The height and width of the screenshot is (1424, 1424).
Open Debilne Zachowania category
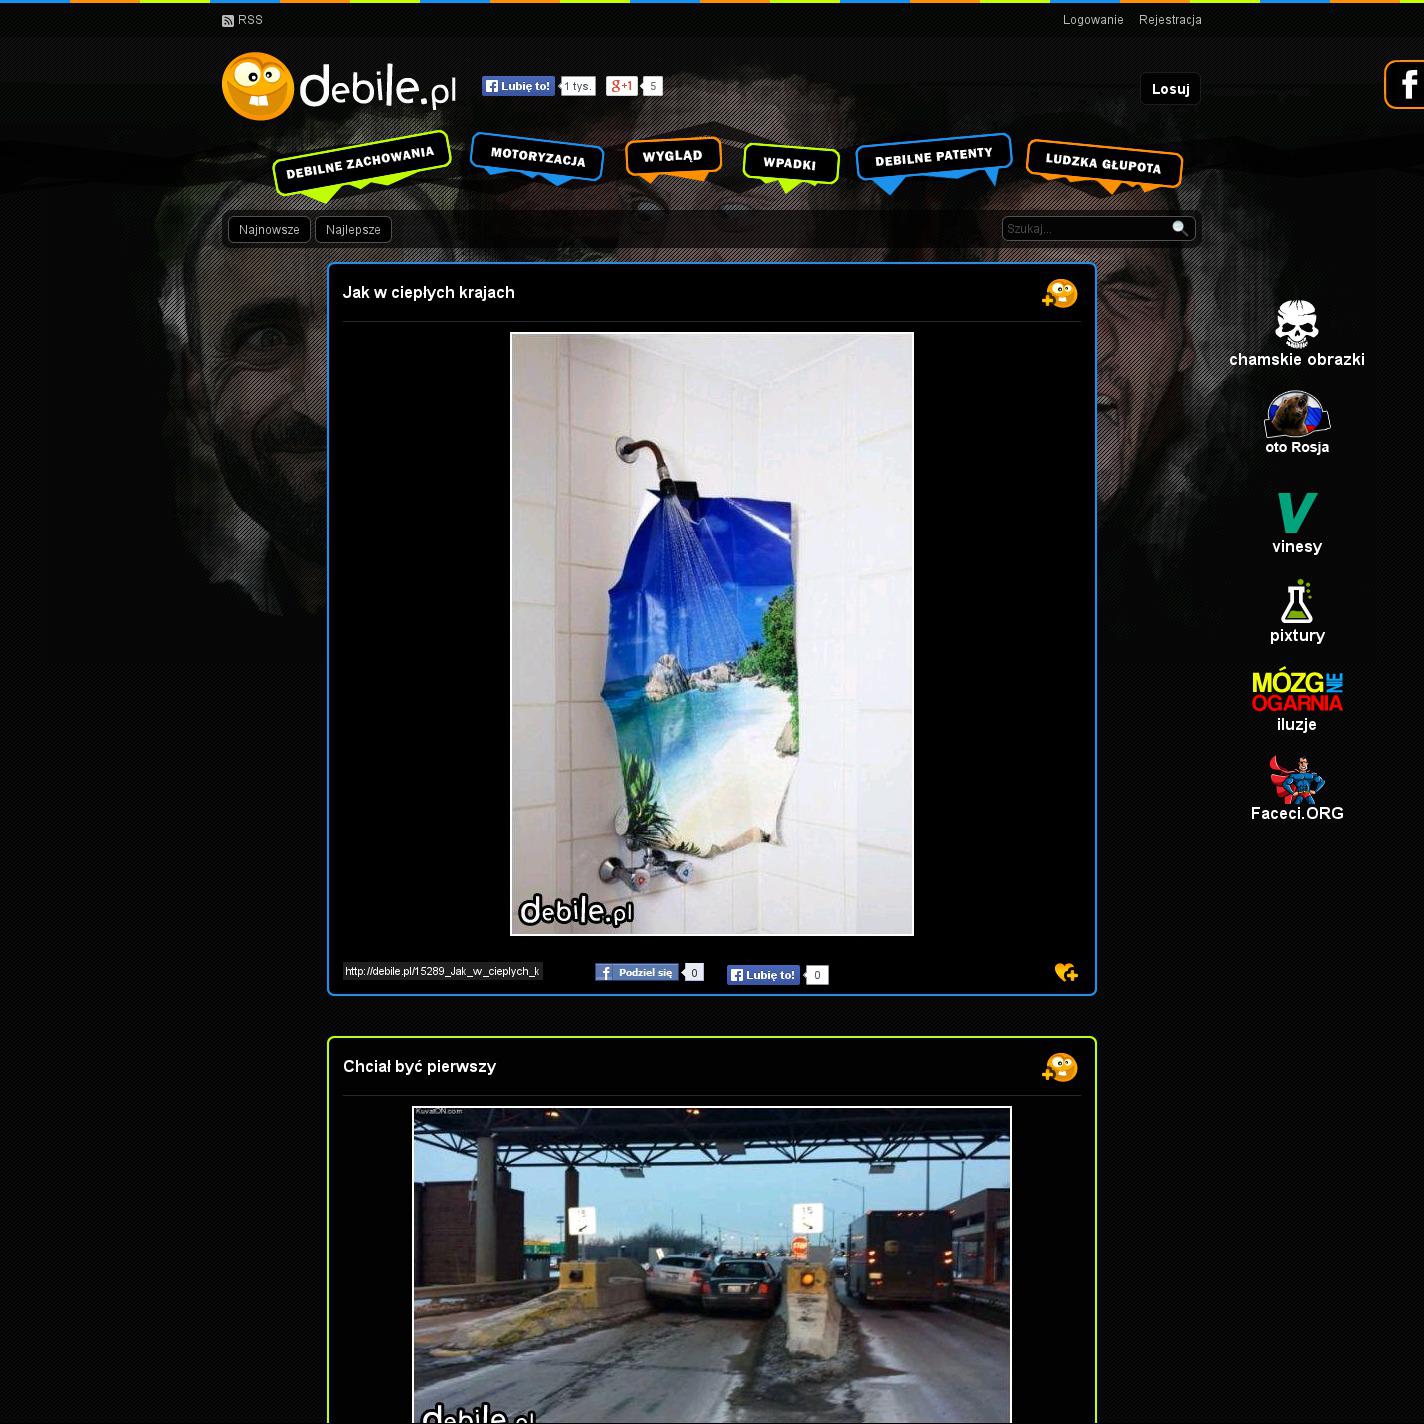tap(360, 162)
